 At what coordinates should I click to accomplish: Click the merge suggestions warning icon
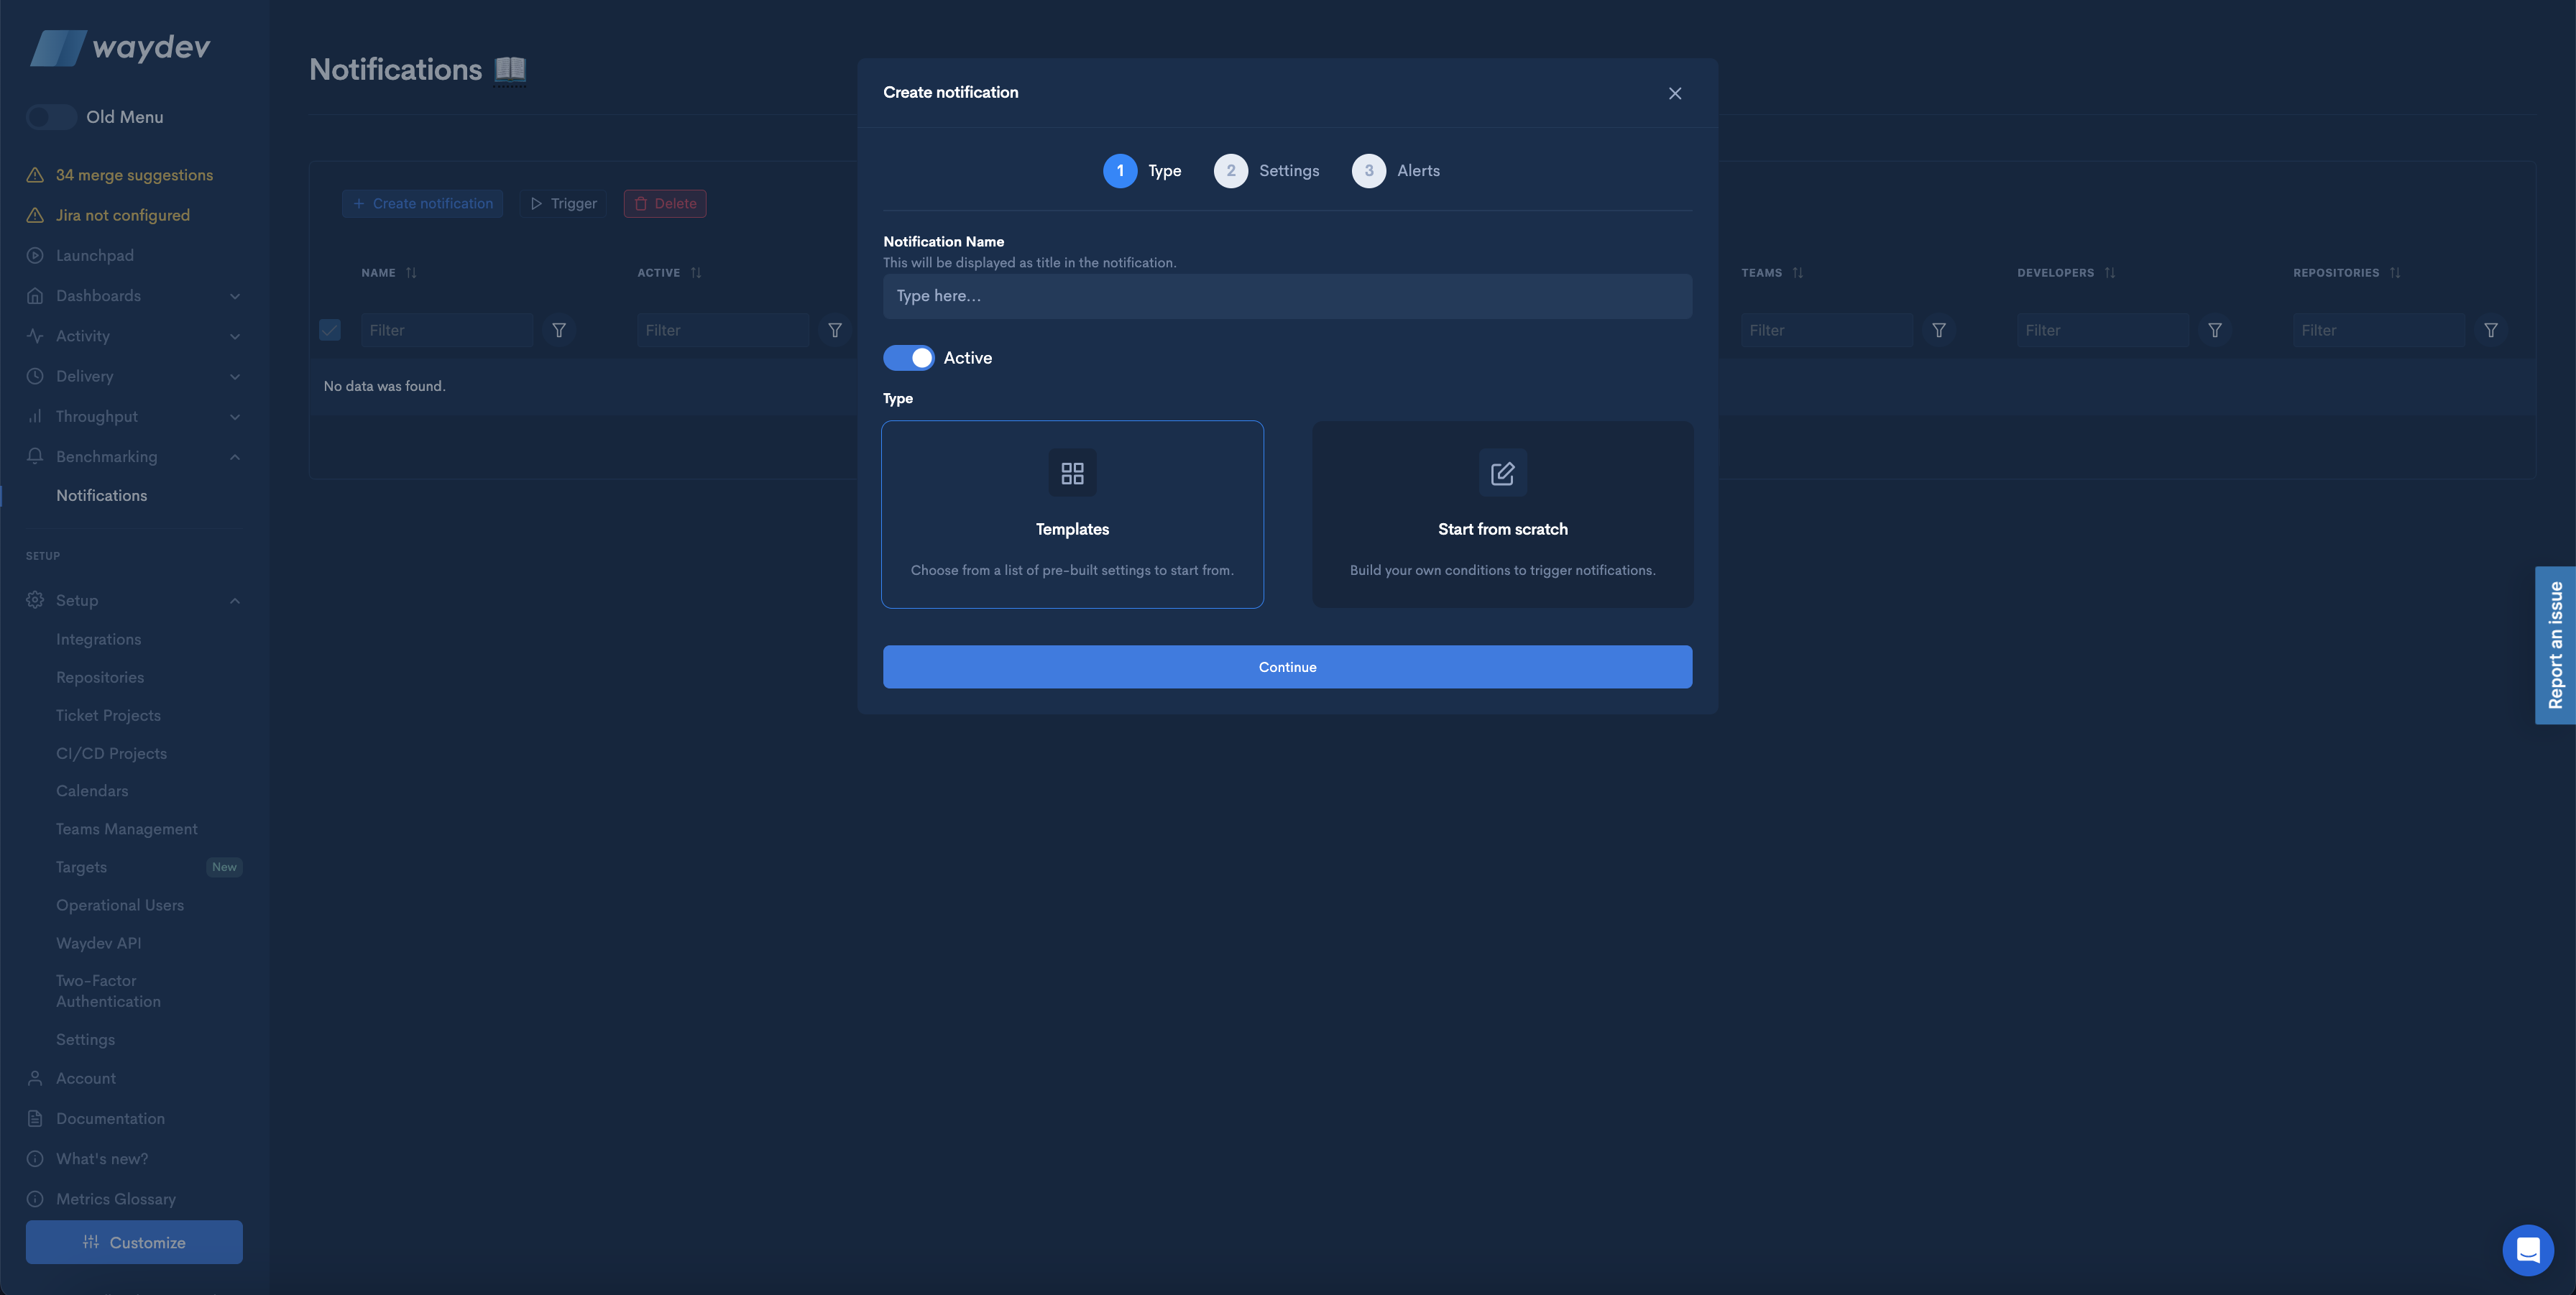pyautogui.click(x=35, y=175)
